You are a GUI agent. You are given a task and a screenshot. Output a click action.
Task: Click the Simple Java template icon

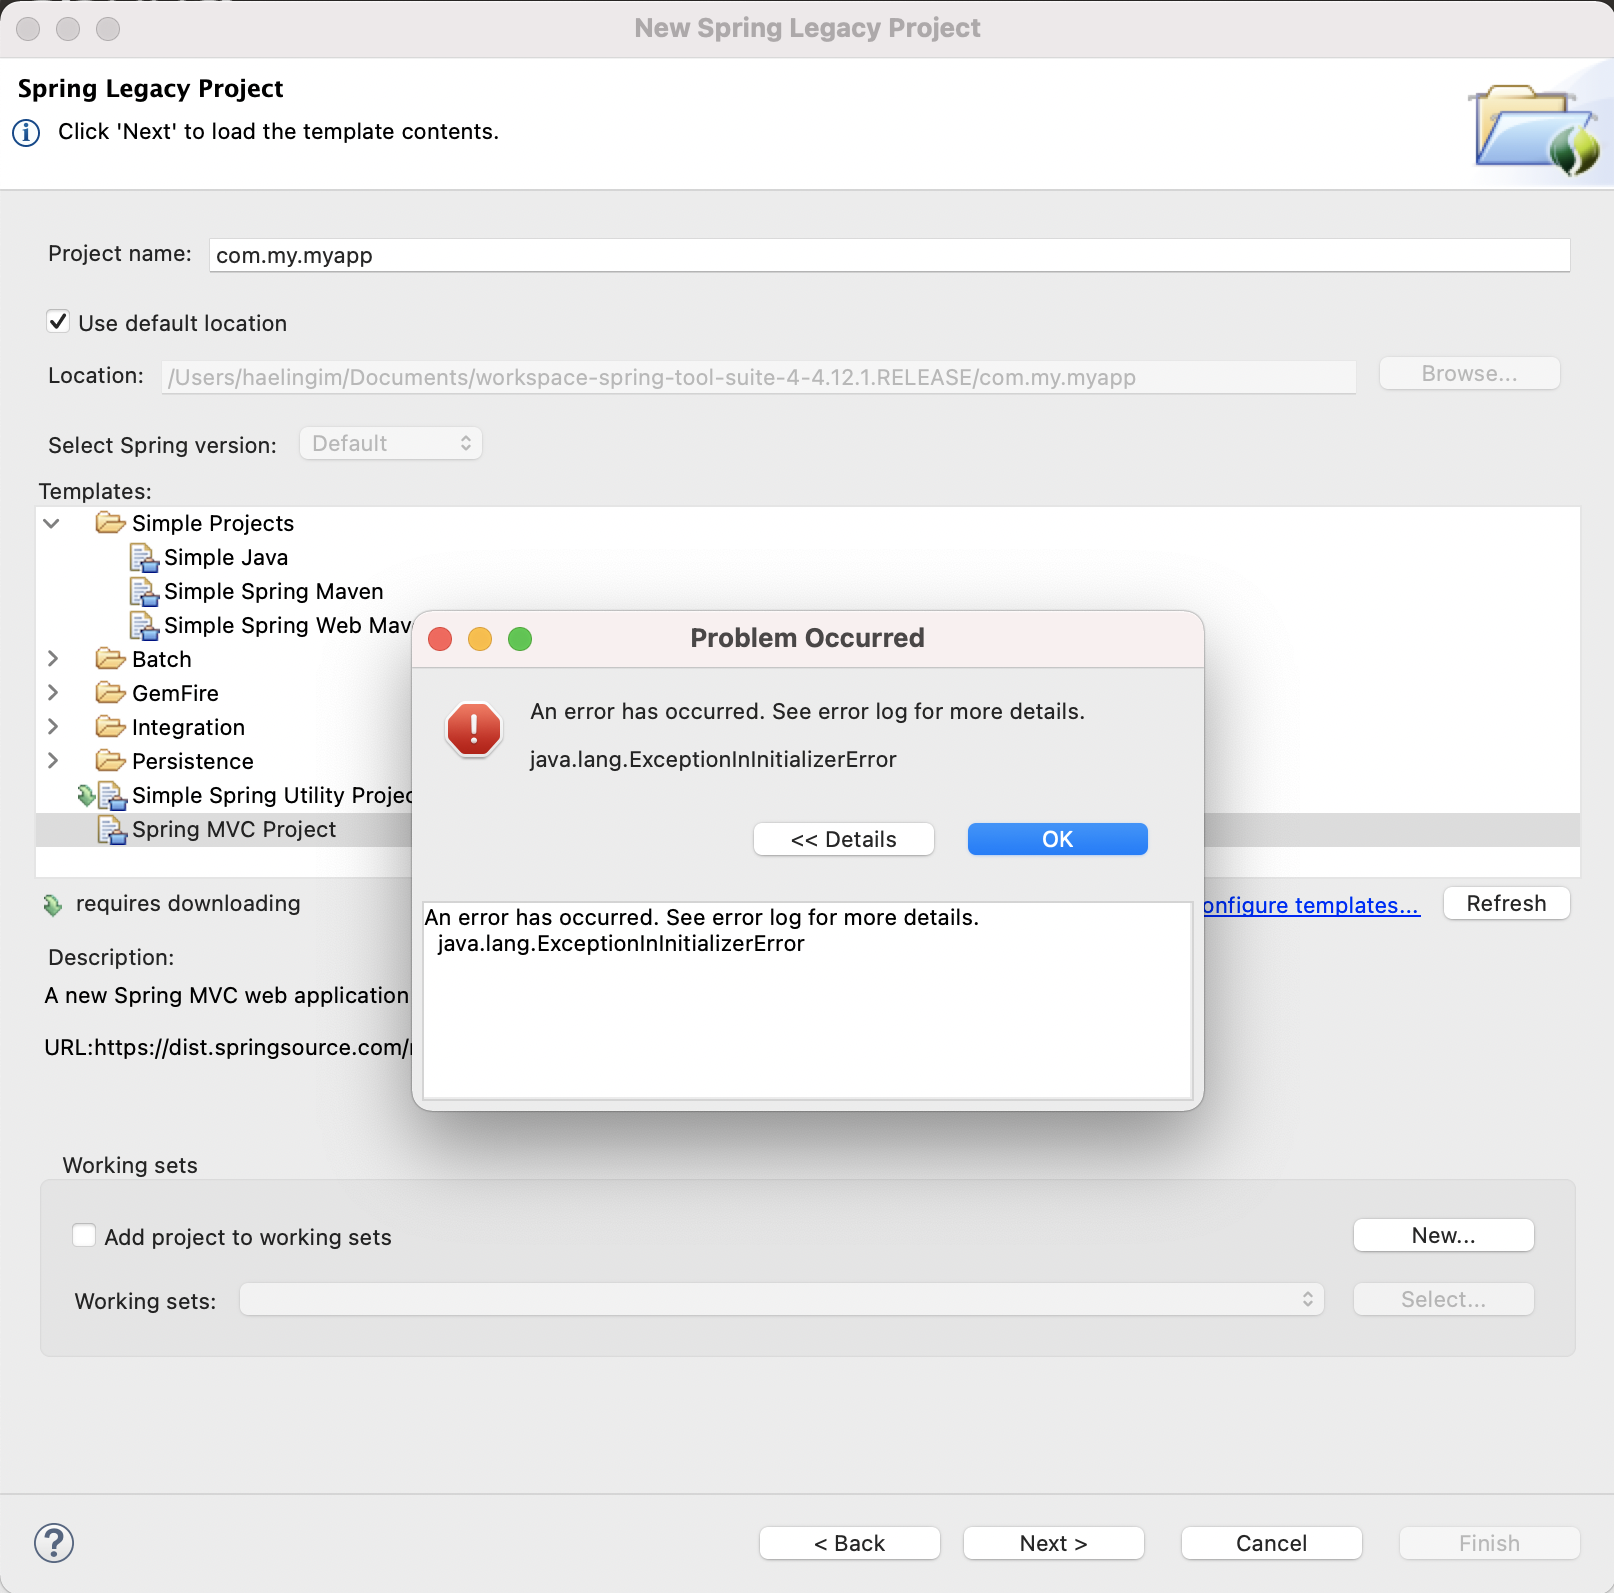click(x=144, y=557)
